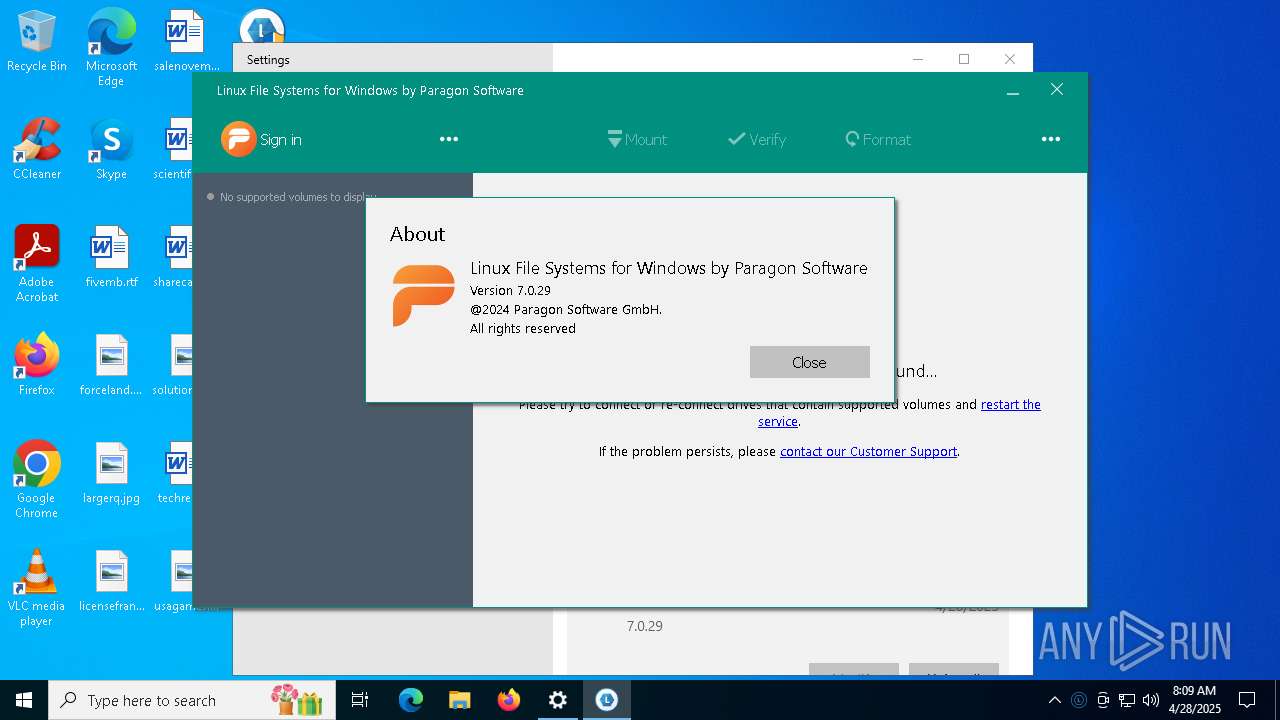Show hidden system tray icons

(x=1055, y=700)
